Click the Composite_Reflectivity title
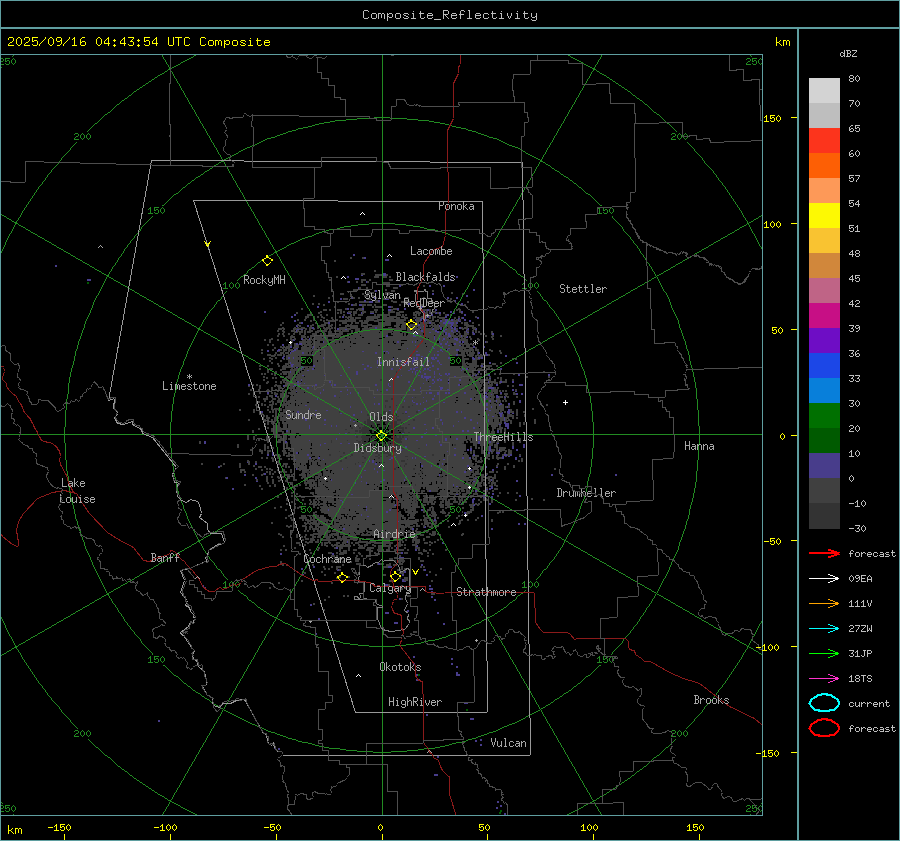Screen dimensions: 900x841 click(x=450, y=15)
